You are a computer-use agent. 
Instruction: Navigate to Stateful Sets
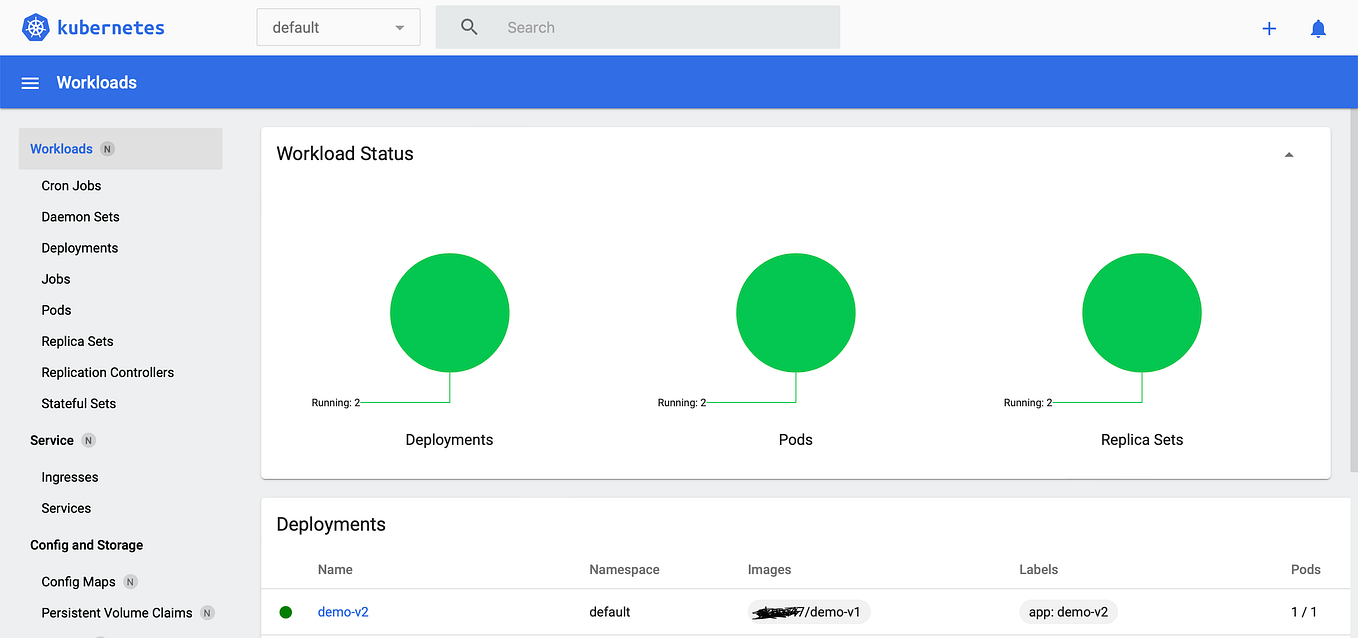[78, 403]
